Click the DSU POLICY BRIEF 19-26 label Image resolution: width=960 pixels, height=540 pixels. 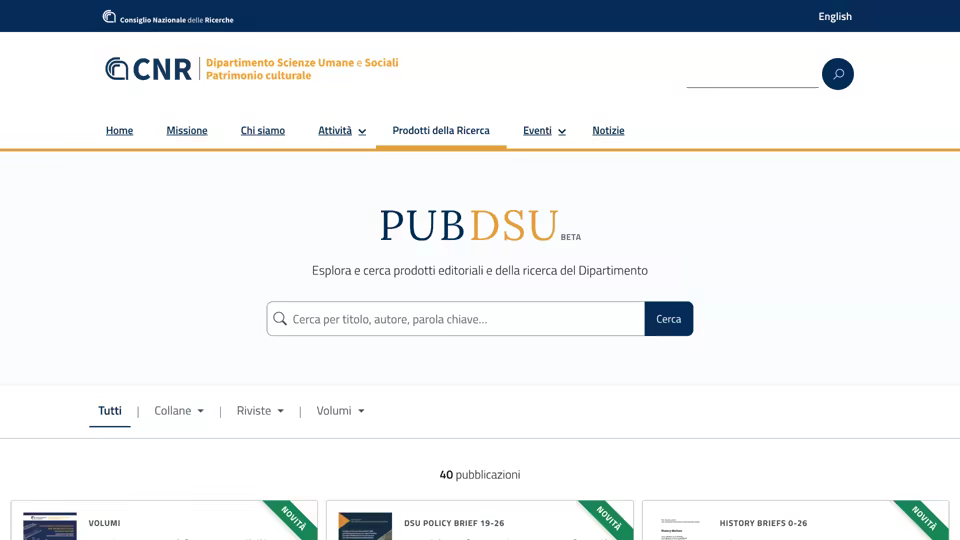pos(454,523)
